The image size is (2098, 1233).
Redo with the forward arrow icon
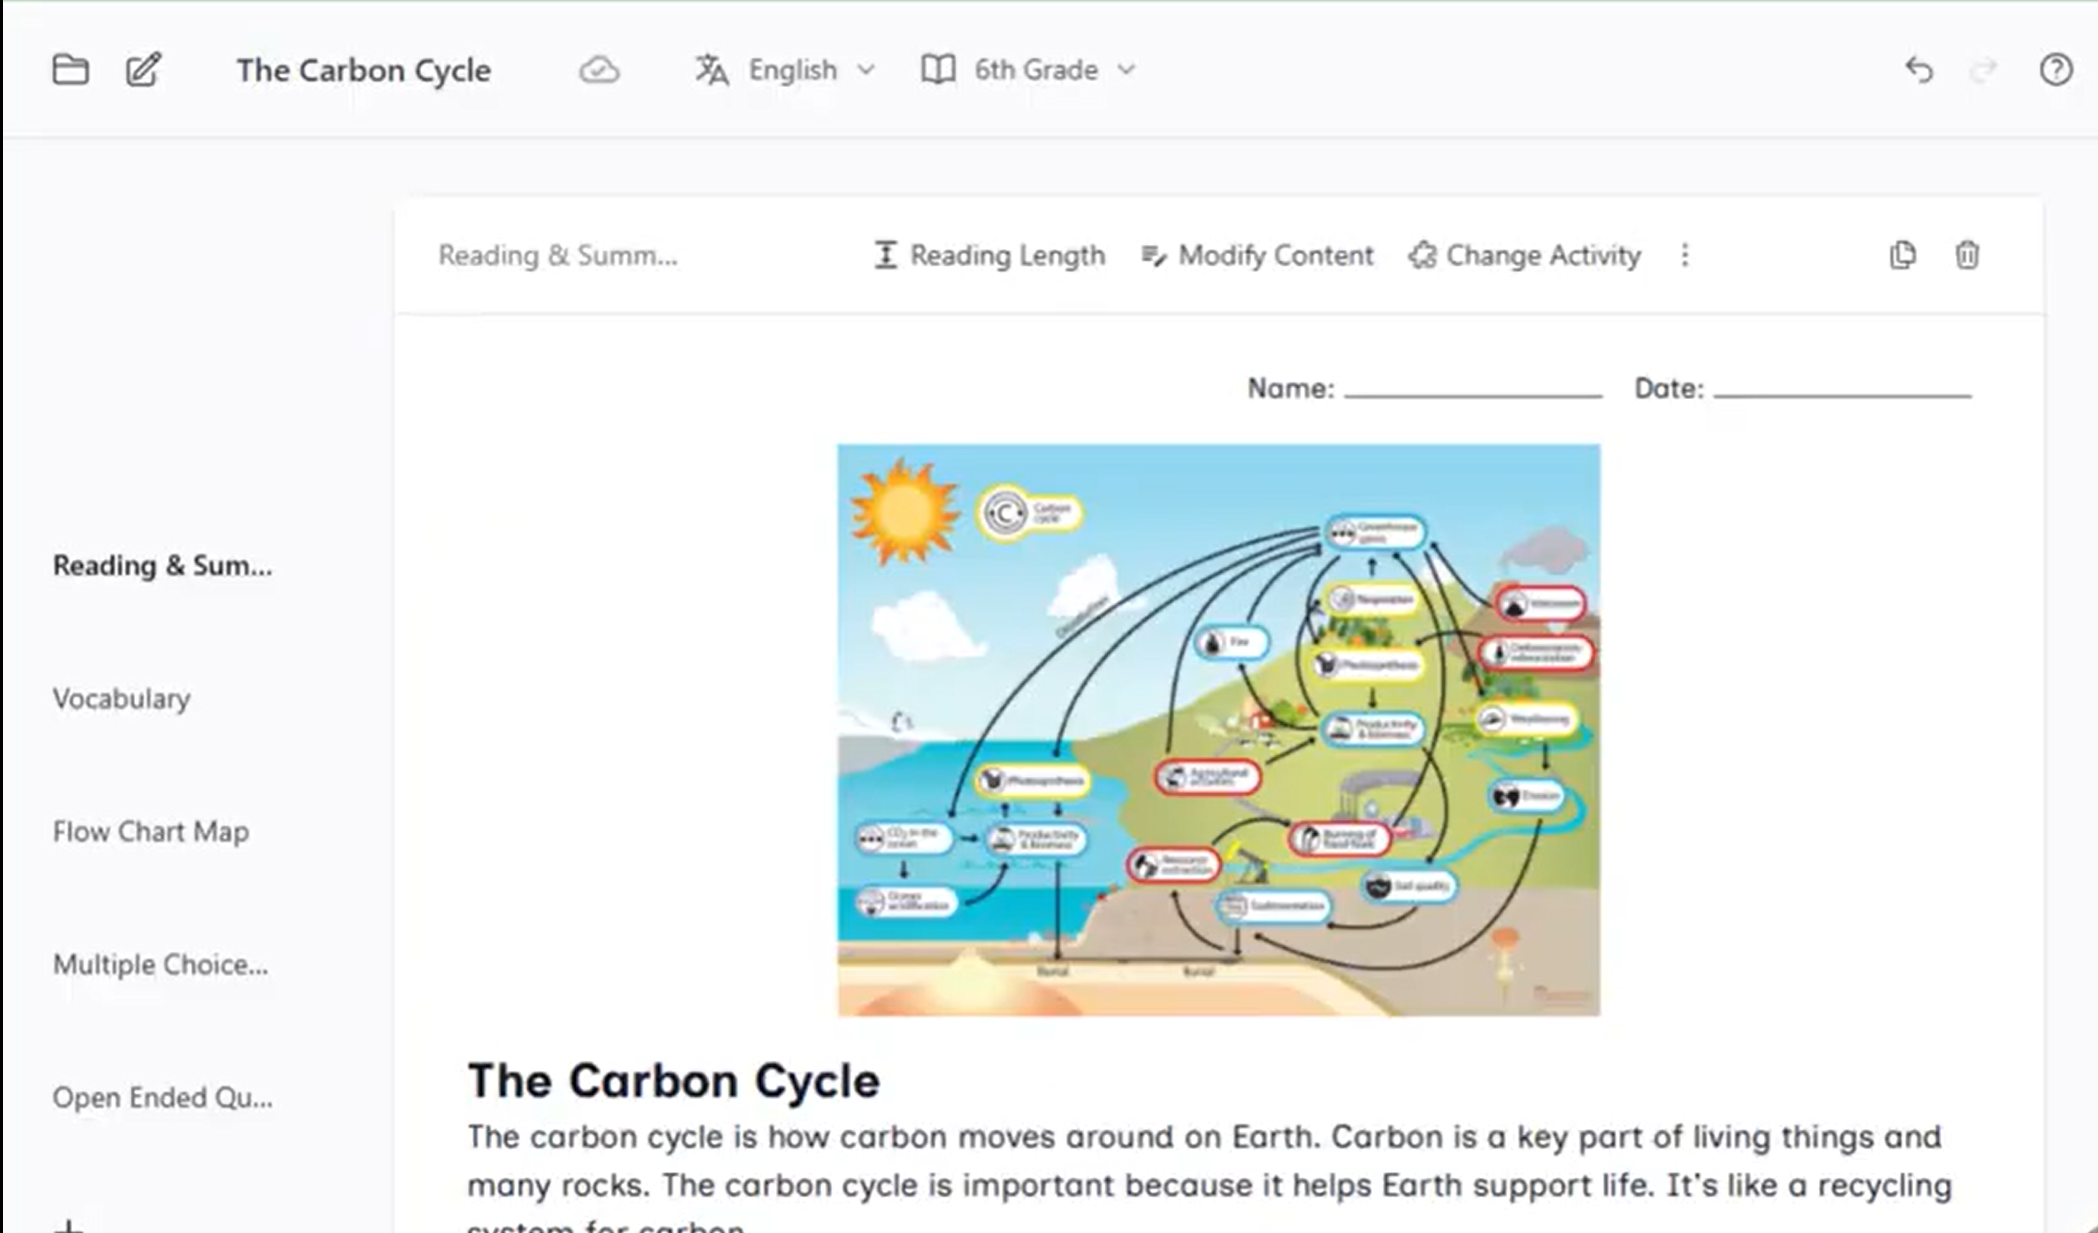[1984, 70]
